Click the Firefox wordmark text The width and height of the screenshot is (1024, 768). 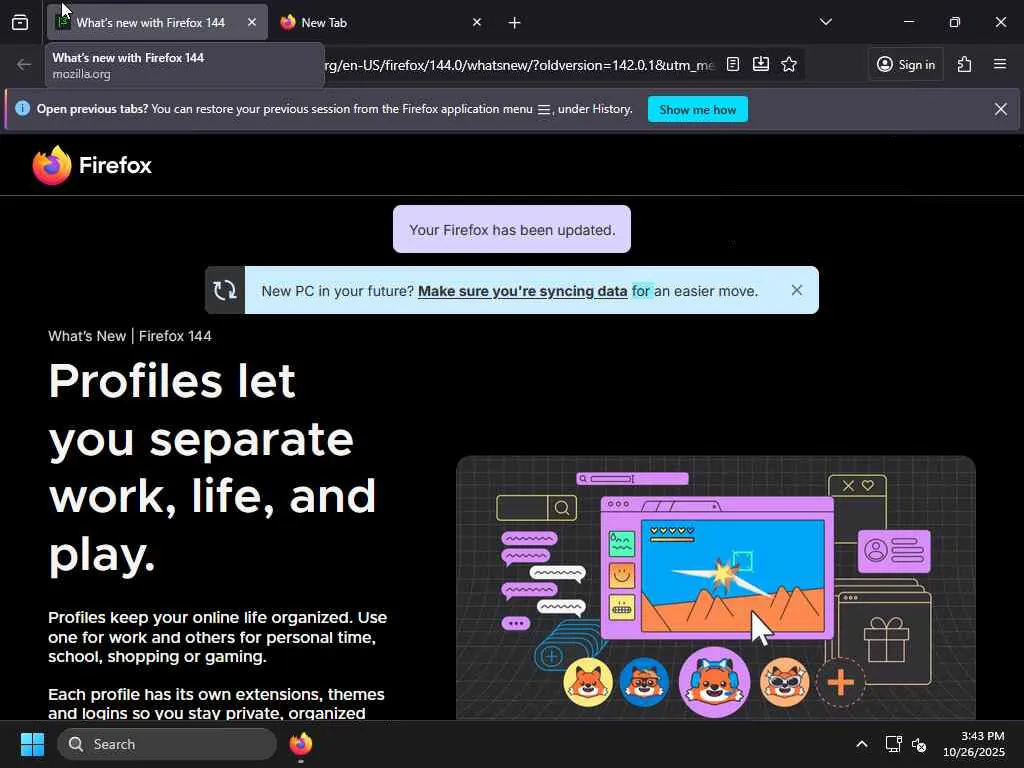coord(115,165)
